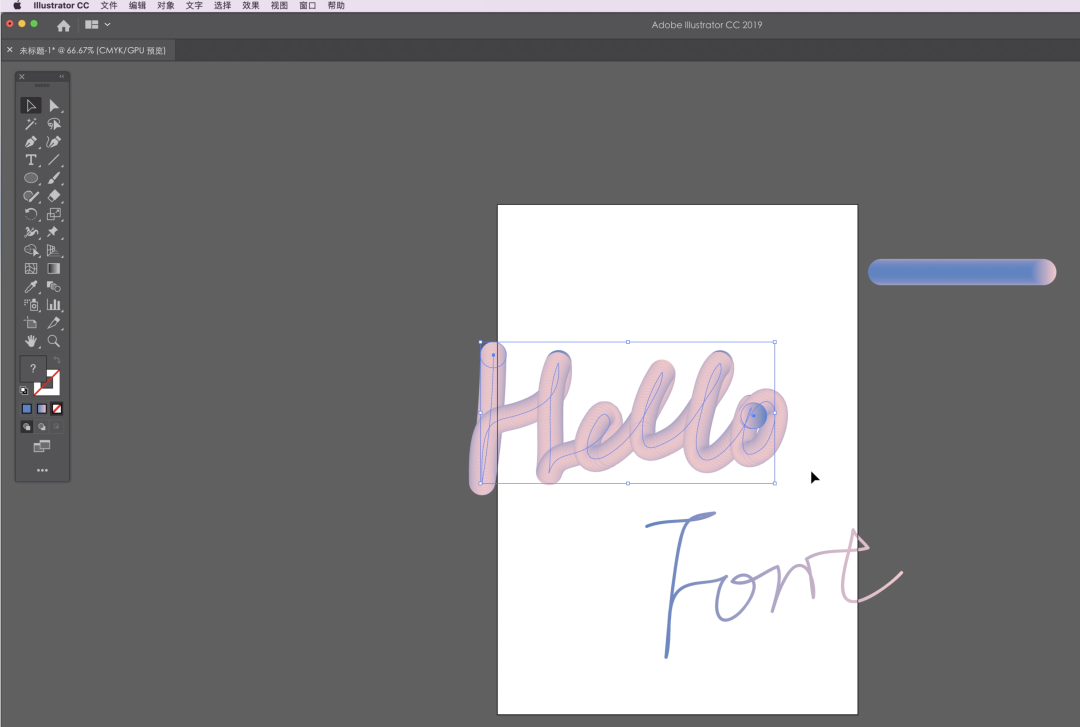Activate the Zoom tool
The height and width of the screenshot is (727, 1080).
click(x=54, y=341)
